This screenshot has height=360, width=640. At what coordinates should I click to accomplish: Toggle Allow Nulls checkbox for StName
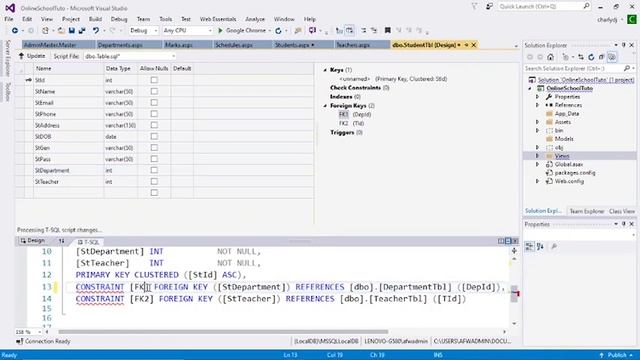pyautogui.click(x=154, y=91)
